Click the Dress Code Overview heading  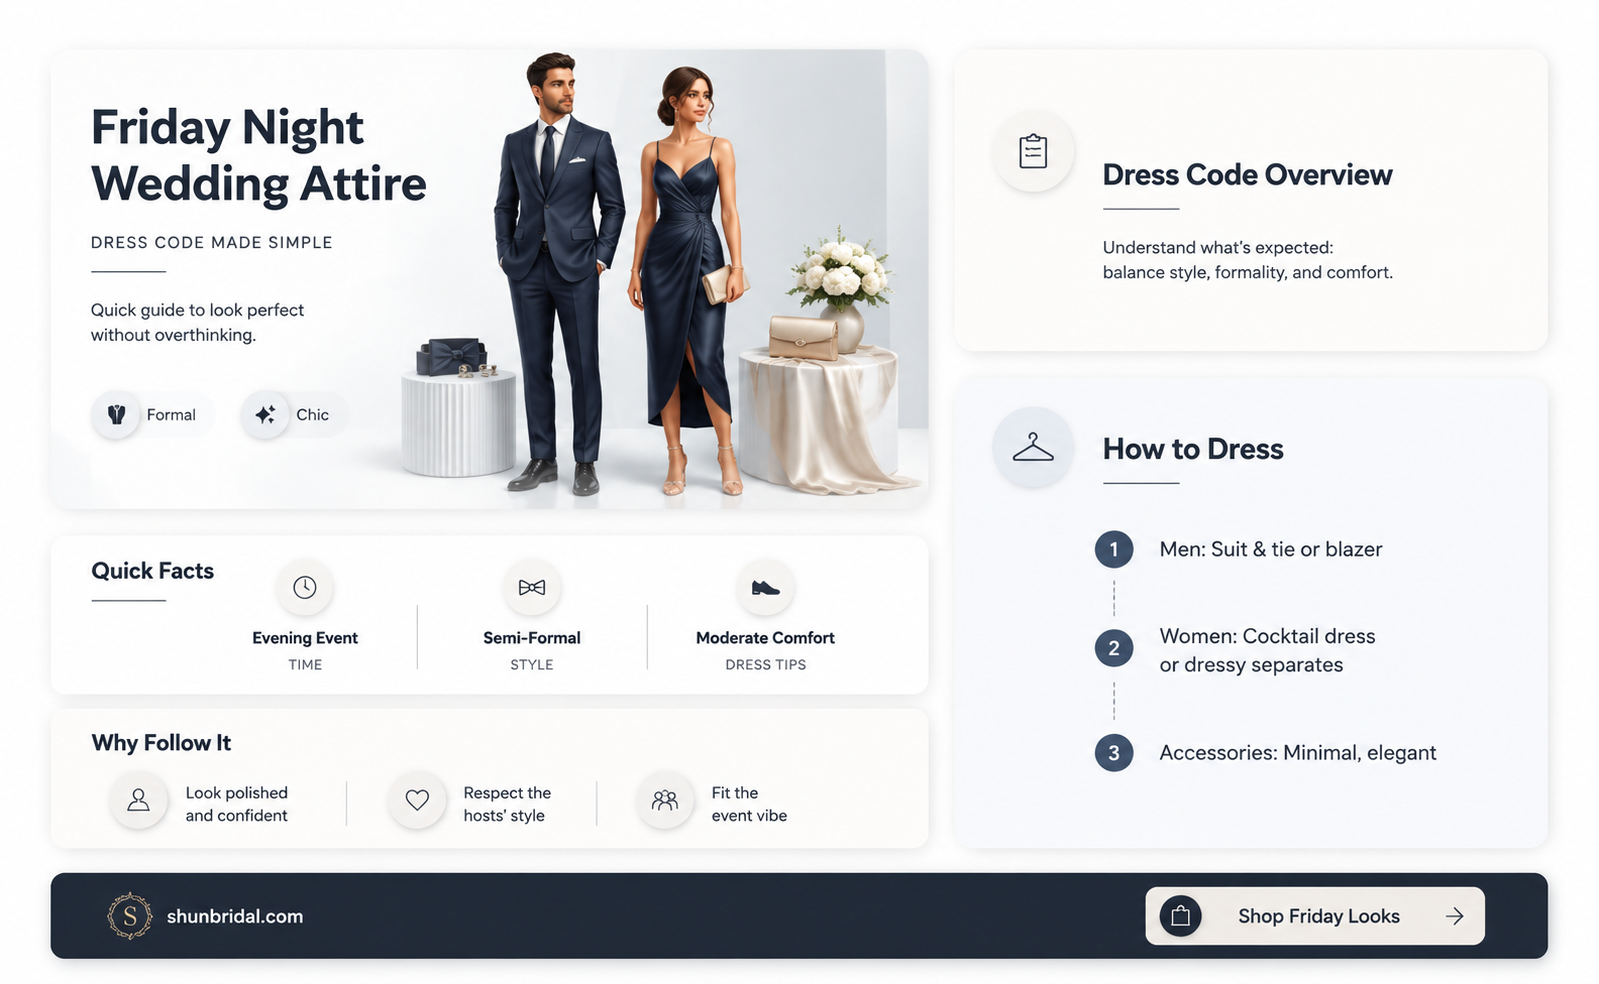click(1247, 175)
